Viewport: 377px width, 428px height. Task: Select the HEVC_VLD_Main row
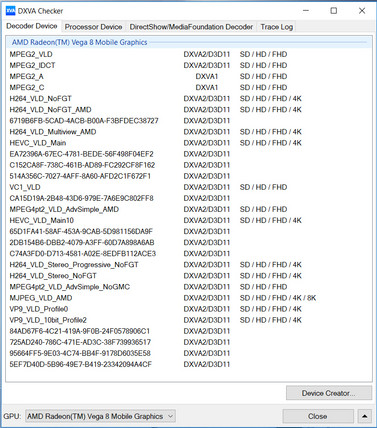pos(189,143)
